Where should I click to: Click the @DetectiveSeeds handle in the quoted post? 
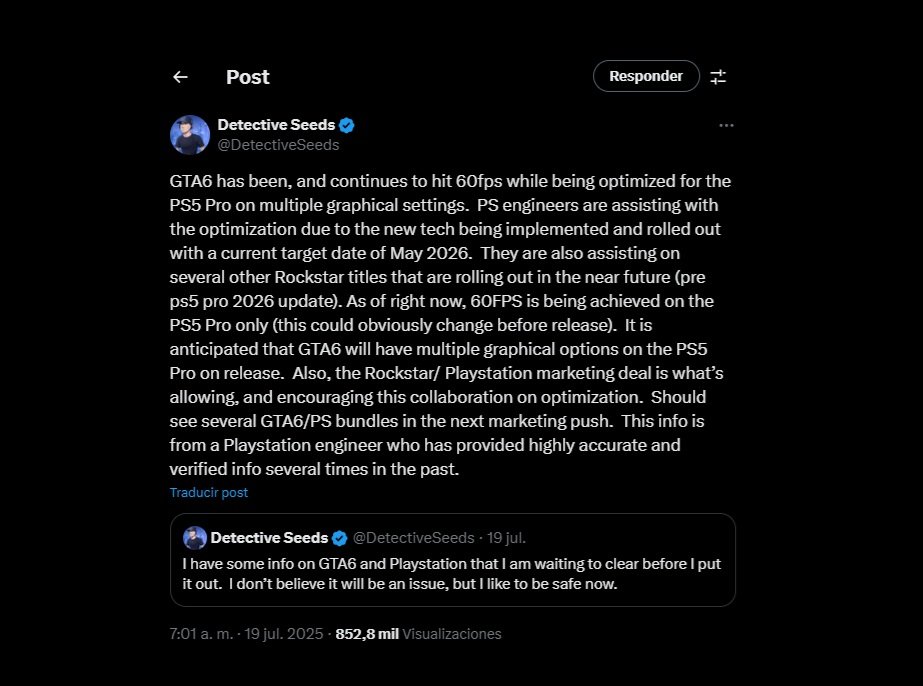tap(413, 538)
